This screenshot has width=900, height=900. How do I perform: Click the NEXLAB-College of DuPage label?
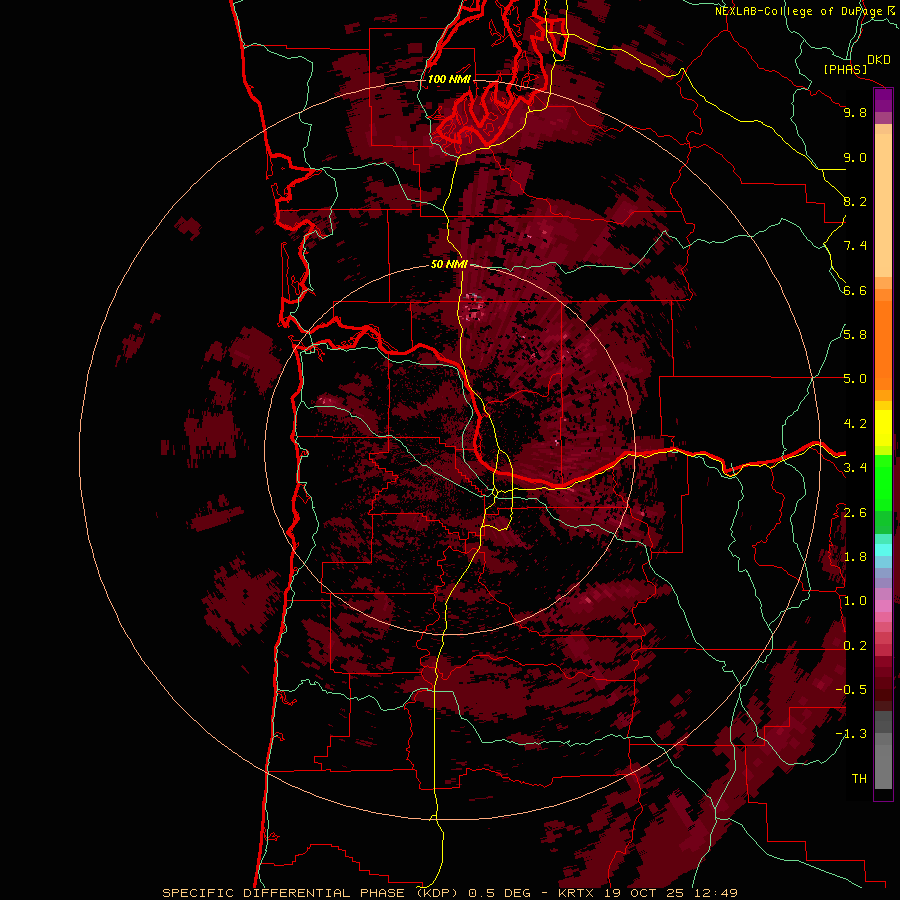[x=801, y=11]
